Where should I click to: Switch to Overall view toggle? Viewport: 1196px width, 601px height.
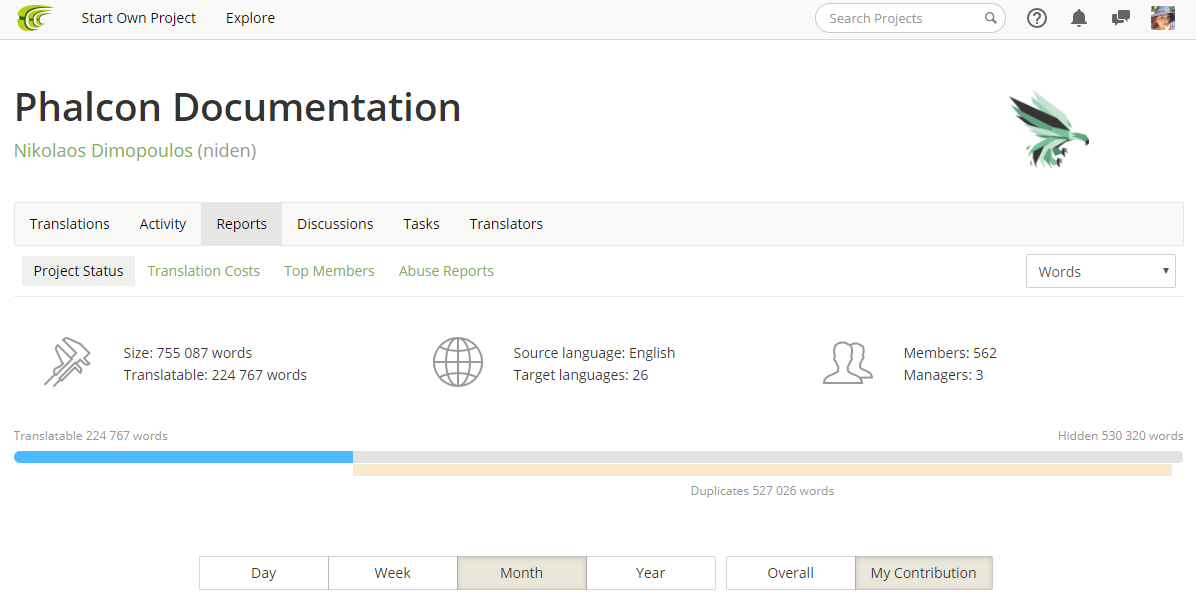coord(791,573)
